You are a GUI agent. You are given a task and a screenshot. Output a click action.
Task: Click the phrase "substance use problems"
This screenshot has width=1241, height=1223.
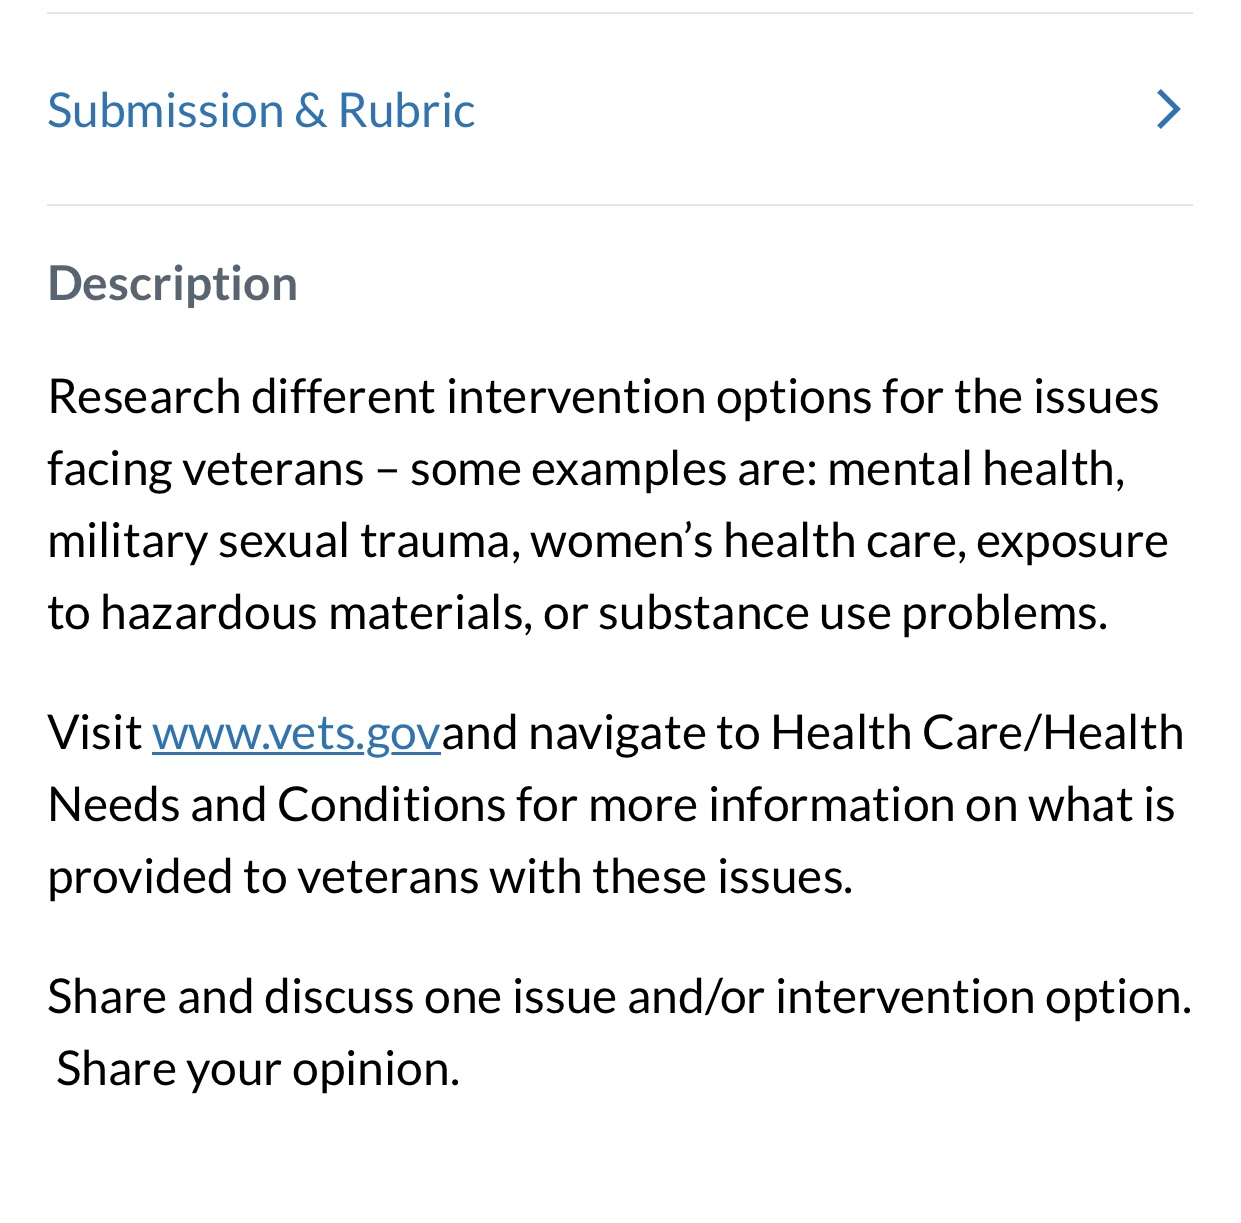(x=852, y=613)
